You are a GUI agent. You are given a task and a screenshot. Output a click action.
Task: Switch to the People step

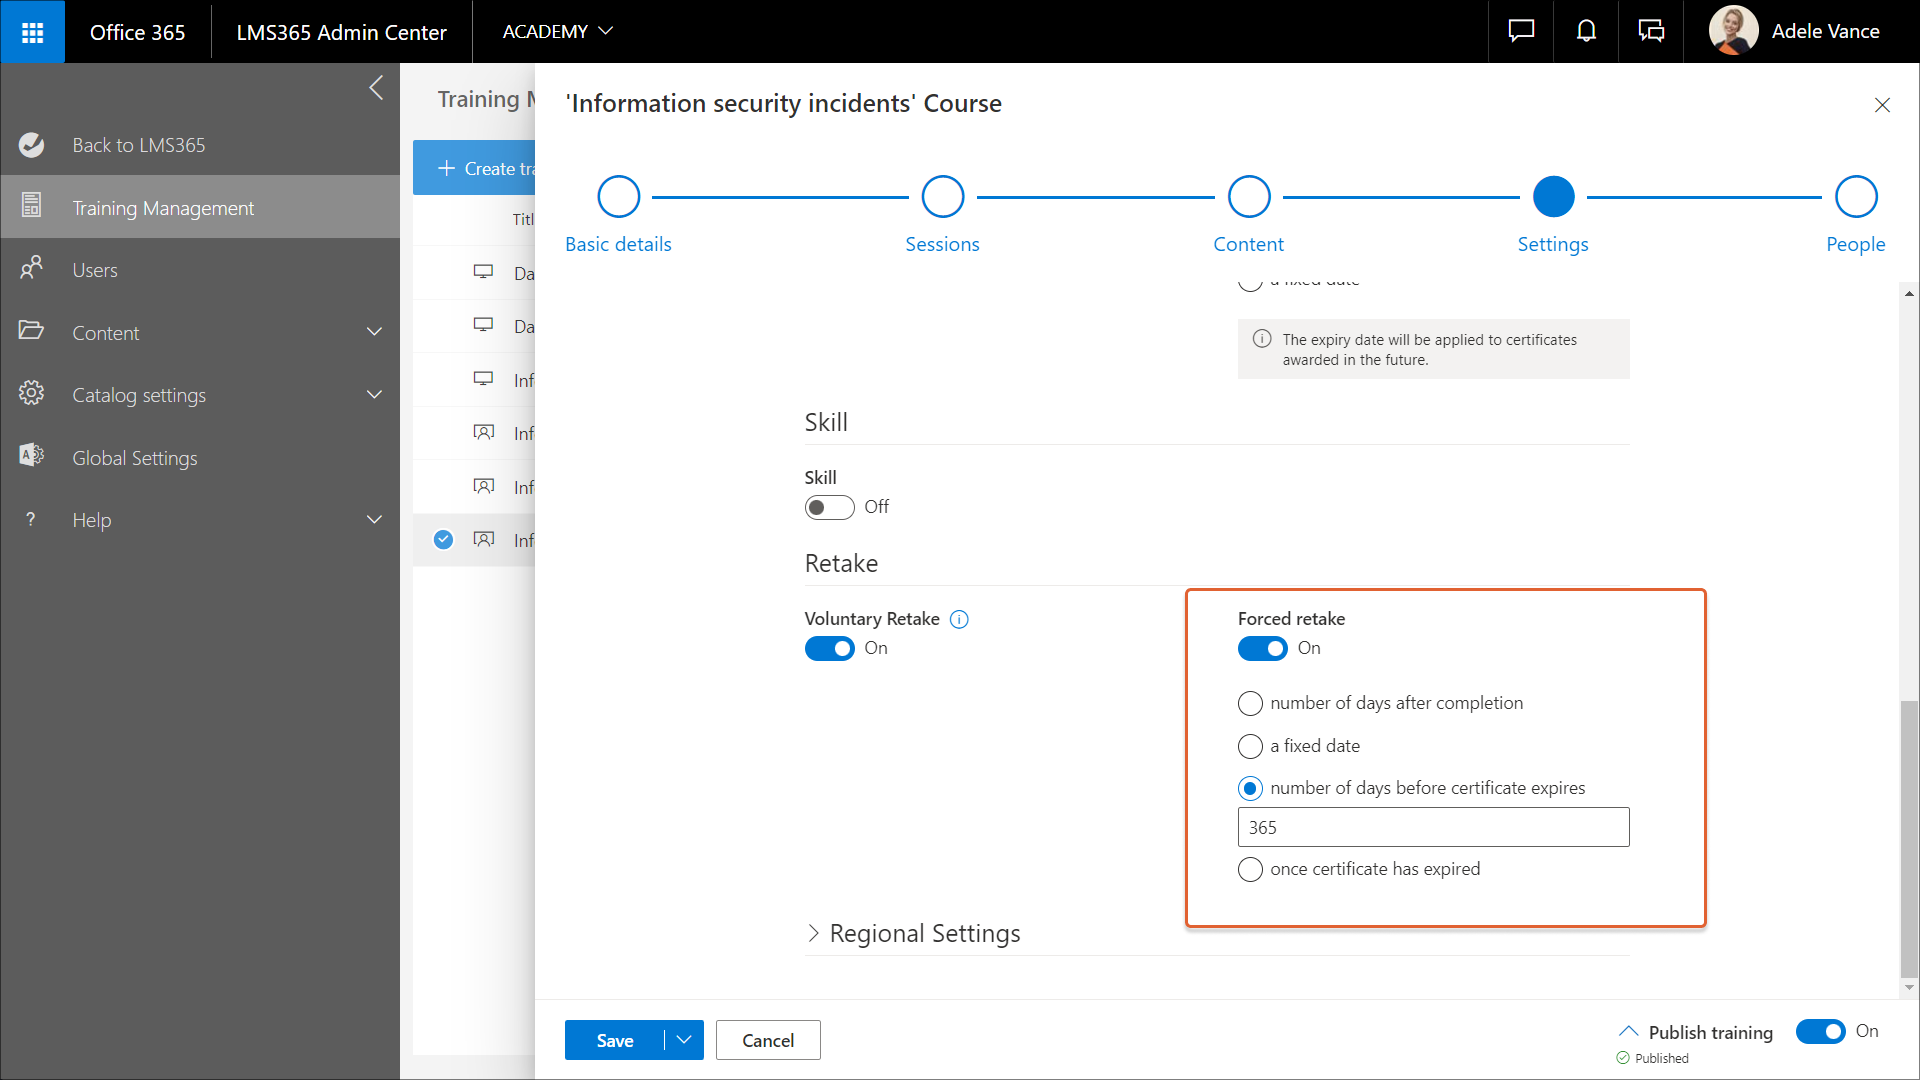(x=1855, y=197)
